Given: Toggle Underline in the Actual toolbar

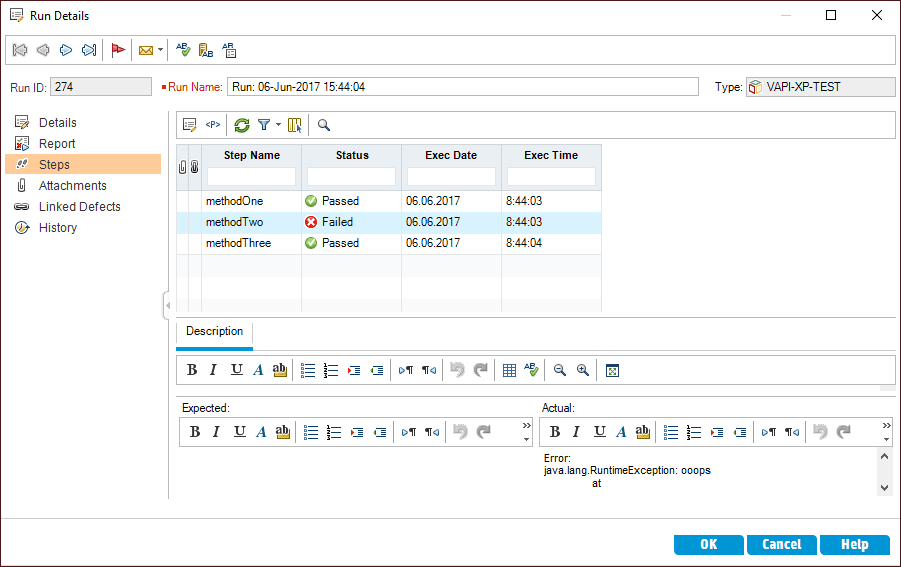Looking at the screenshot, I should (x=599, y=432).
